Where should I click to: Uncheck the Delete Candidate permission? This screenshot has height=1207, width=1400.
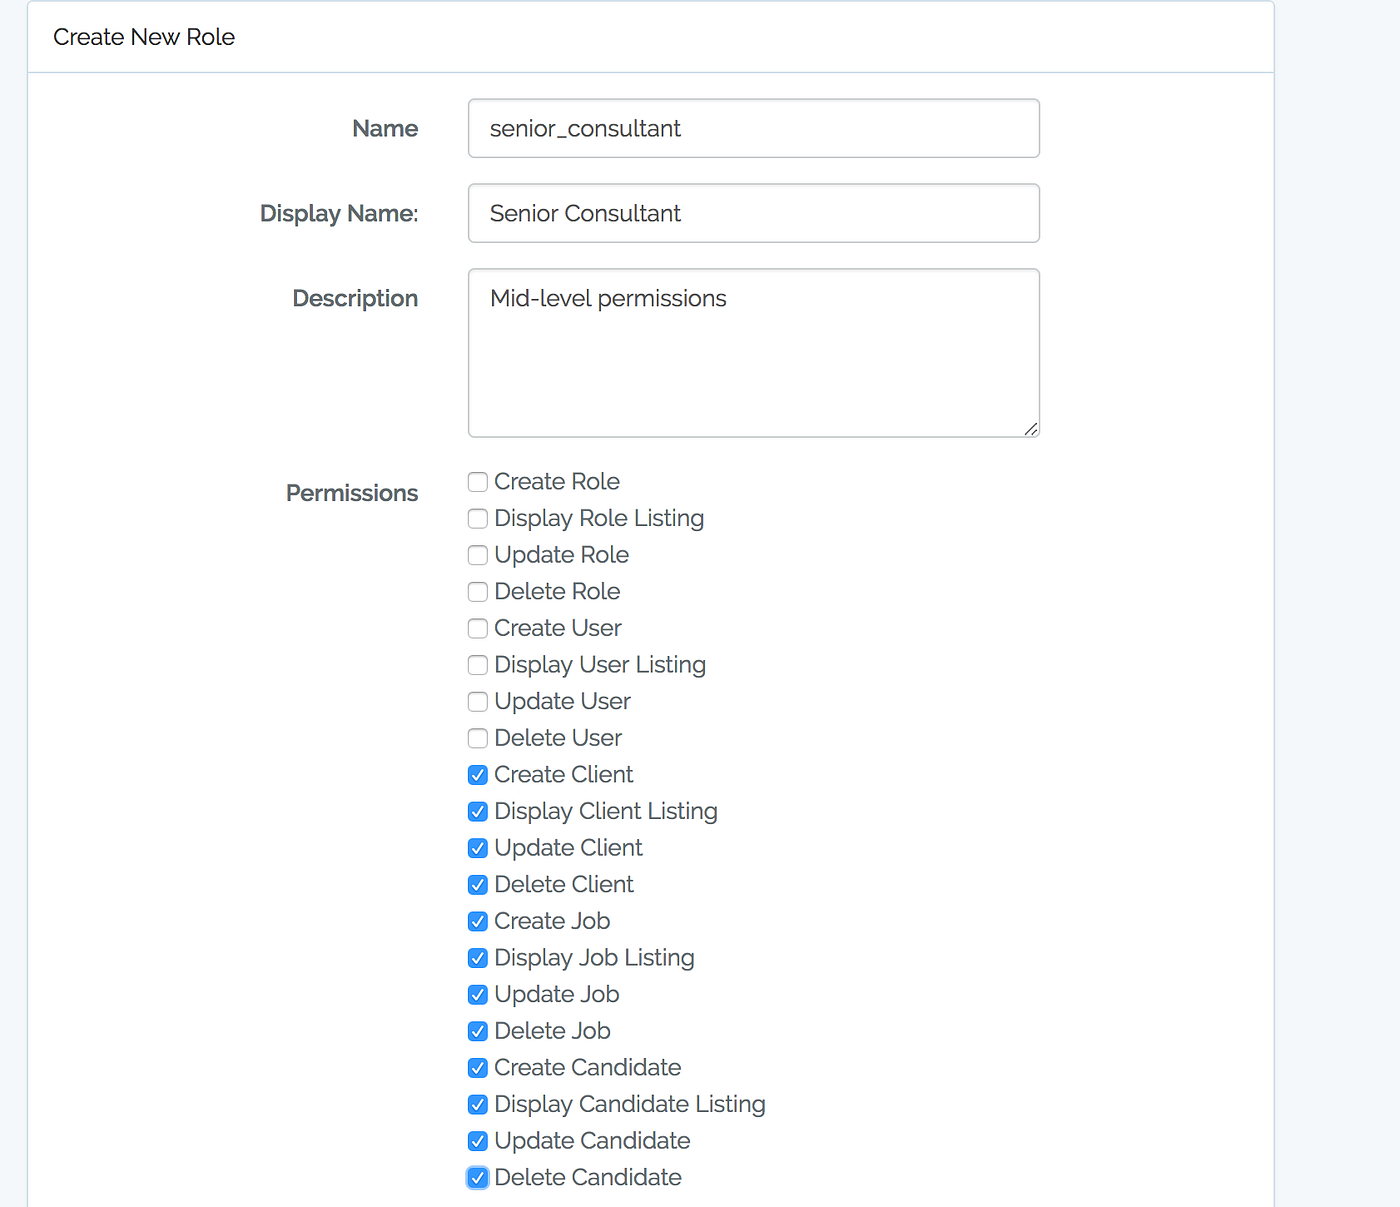point(477,1177)
